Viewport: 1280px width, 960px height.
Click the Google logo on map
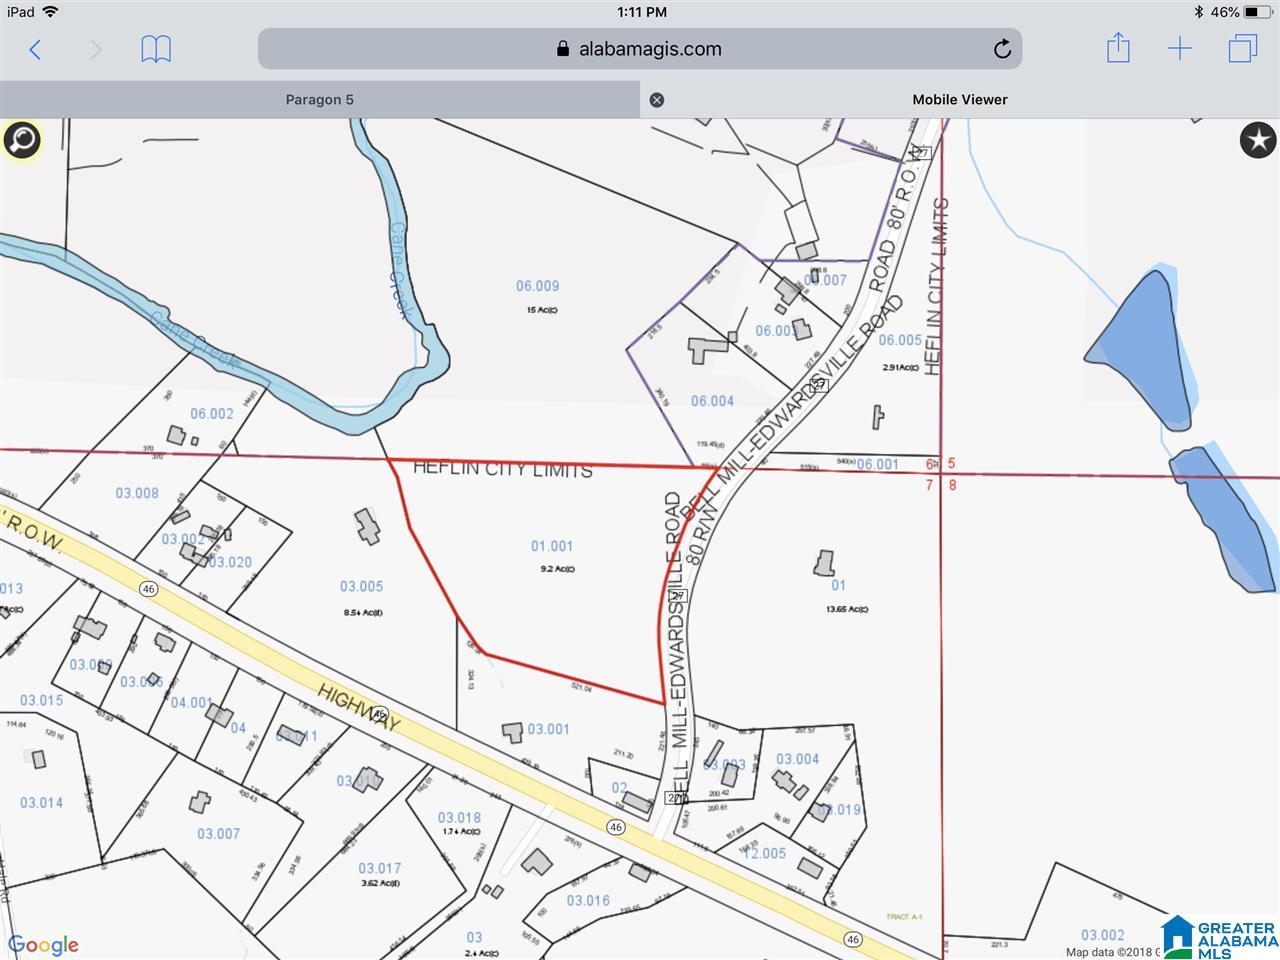pyautogui.click(x=43, y=945)
